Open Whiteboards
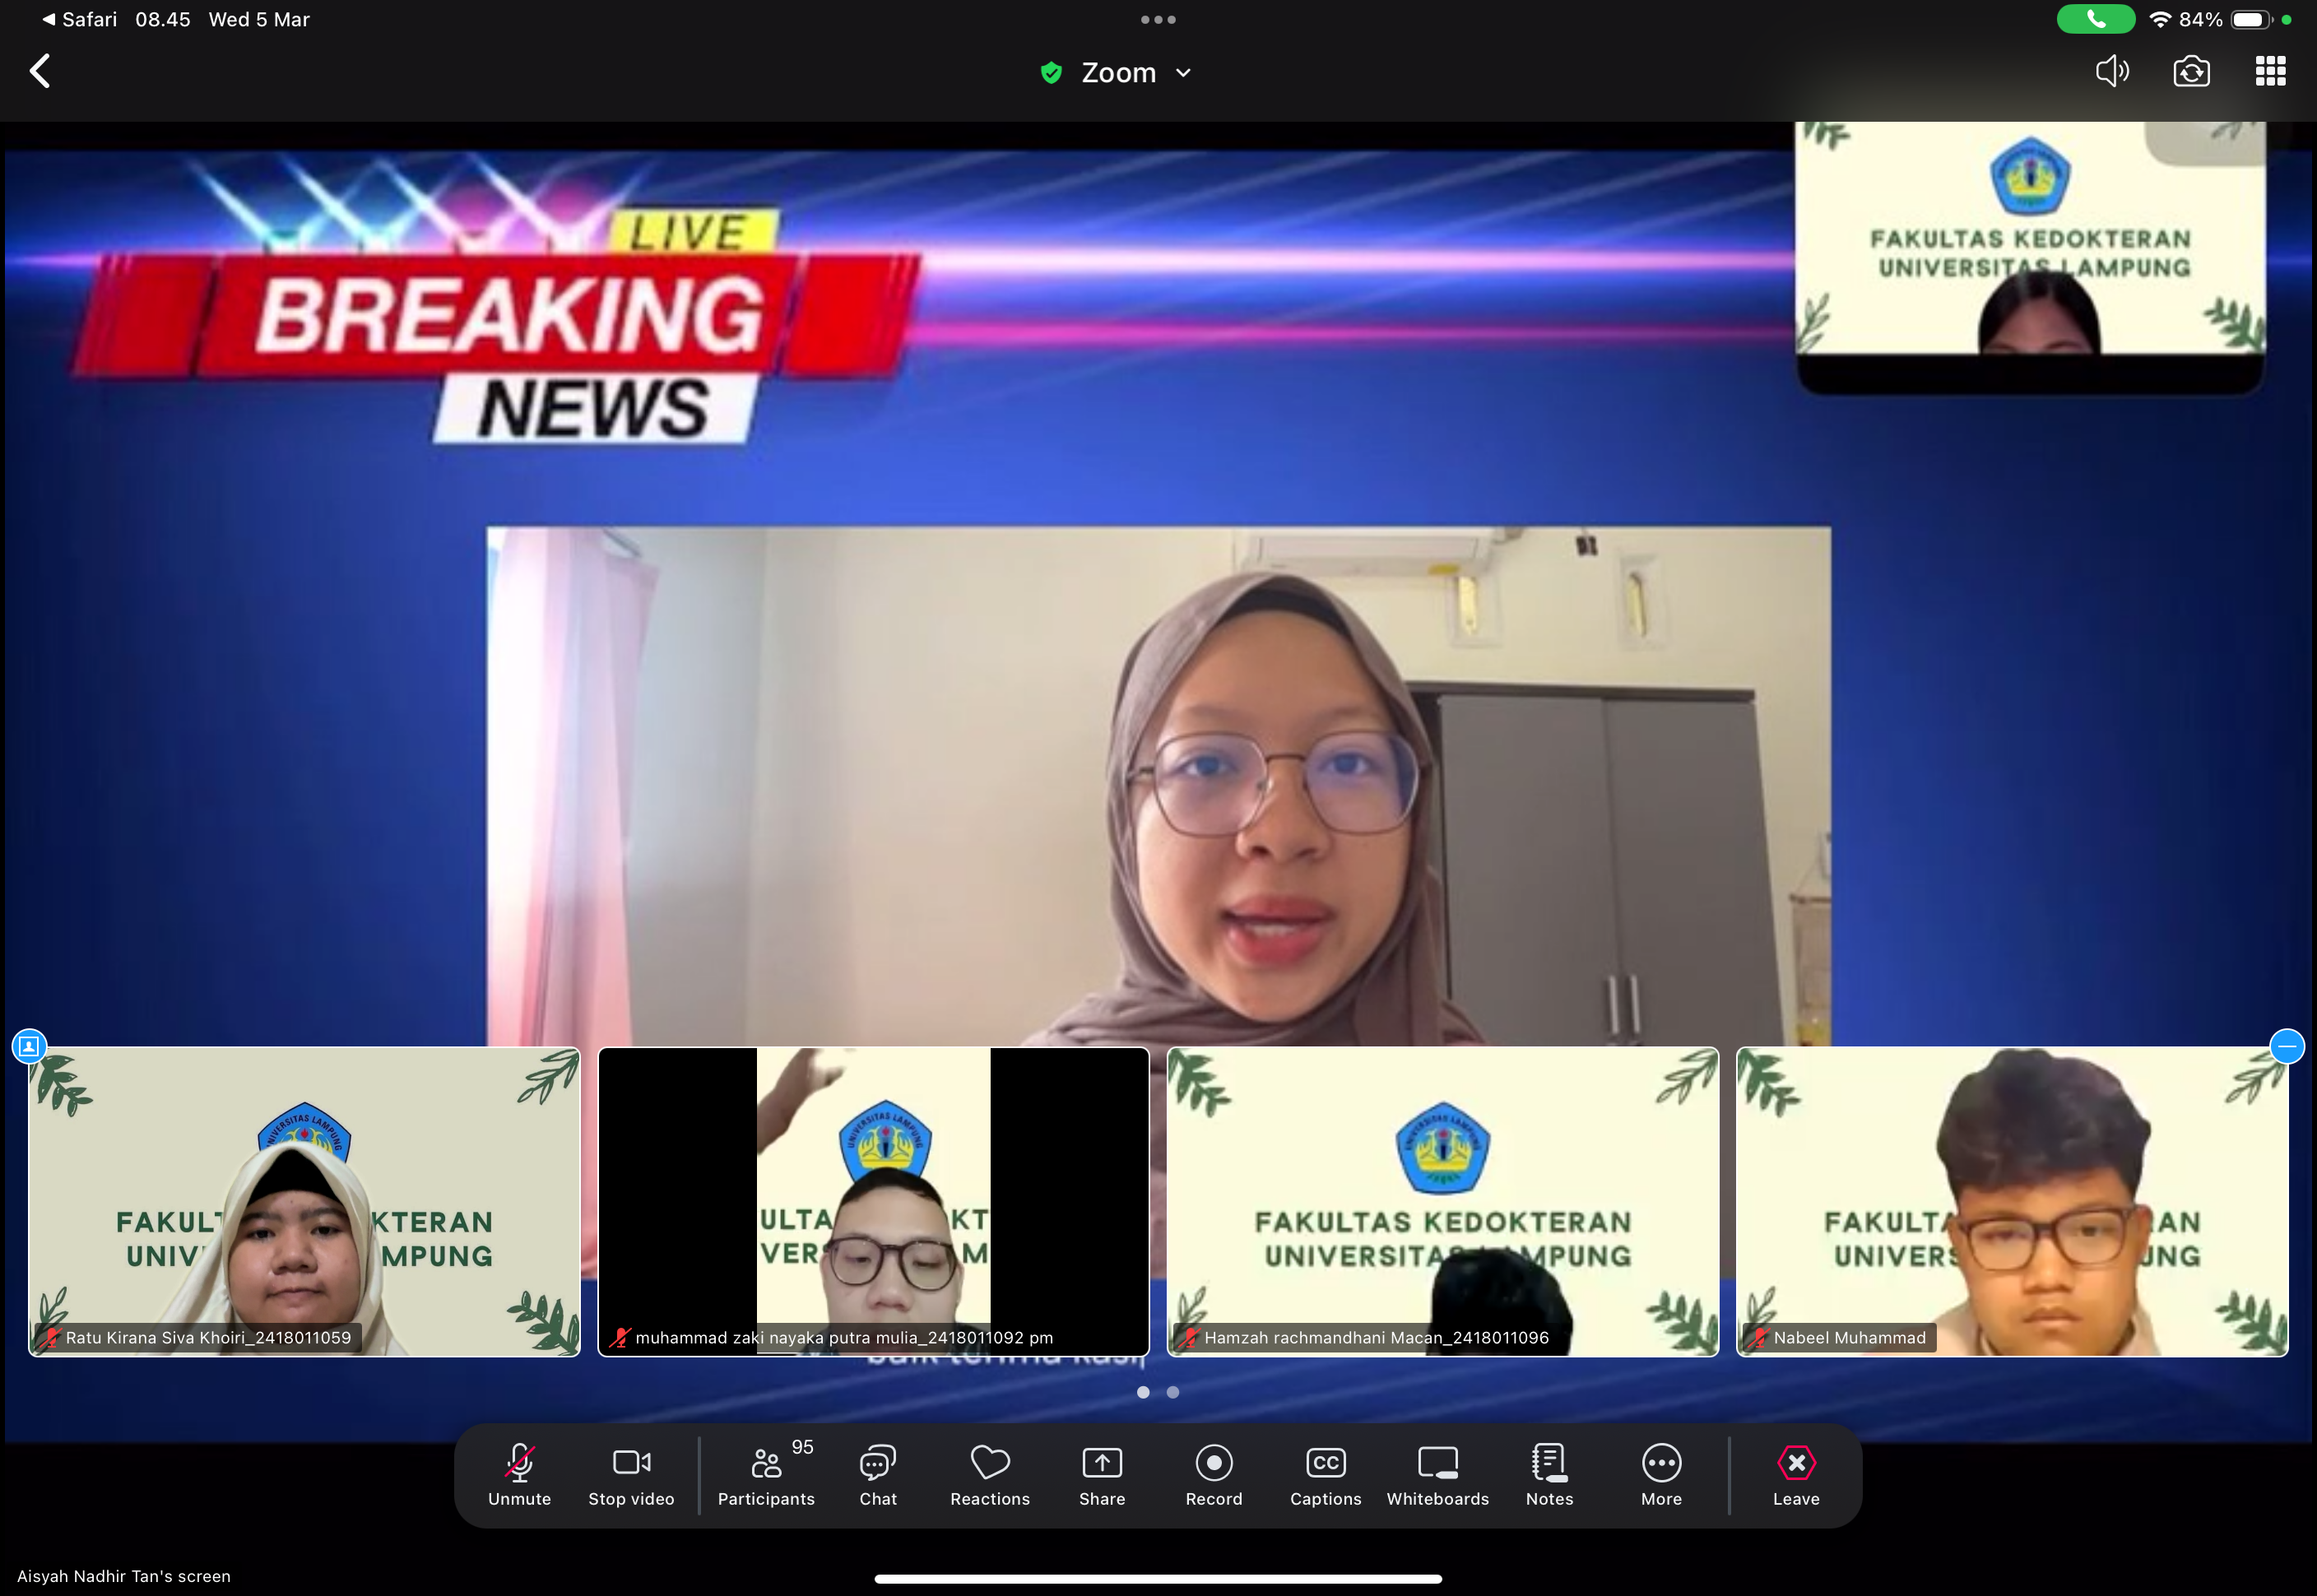2317x1596 pixels. (x=1438, y=1475)
